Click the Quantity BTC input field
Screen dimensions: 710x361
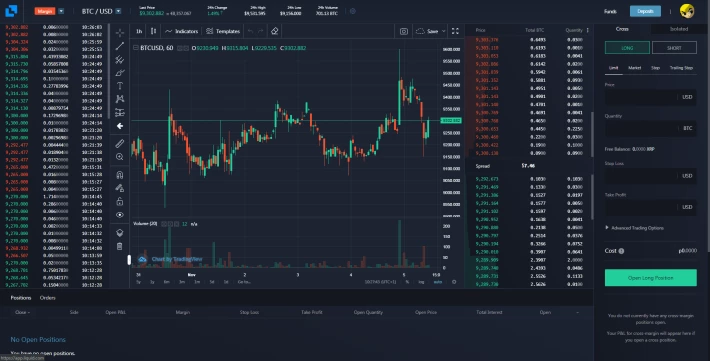(x=651, y=128)
